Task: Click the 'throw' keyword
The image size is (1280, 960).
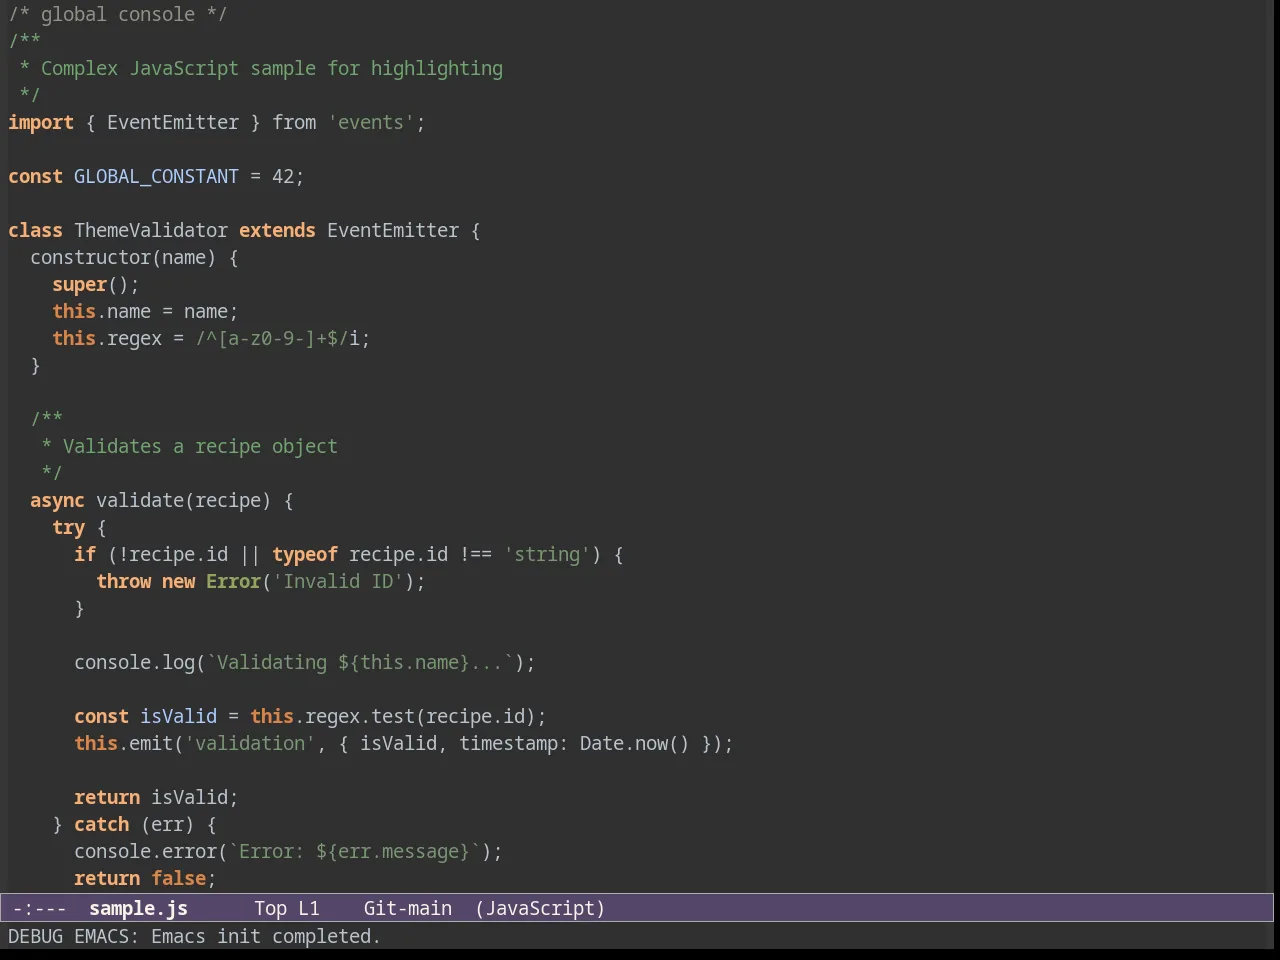Action: (x=123, y=581)
